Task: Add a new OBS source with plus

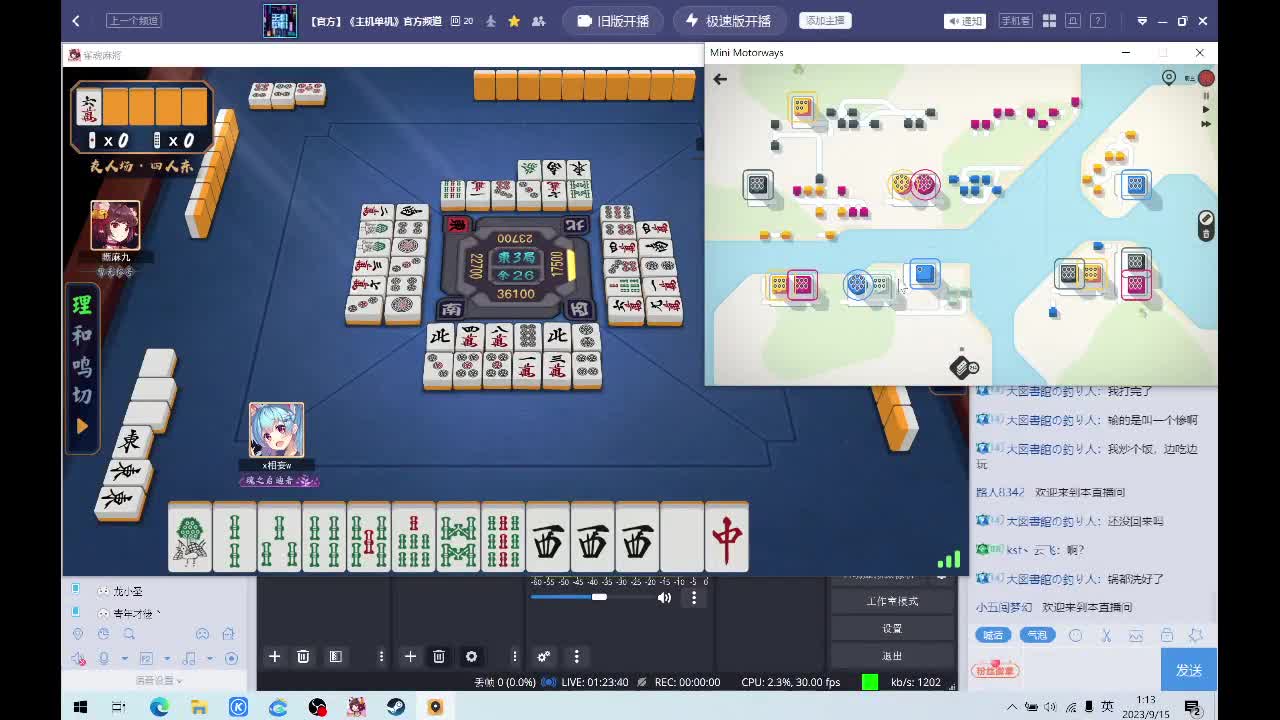Action: click(410, 656)
